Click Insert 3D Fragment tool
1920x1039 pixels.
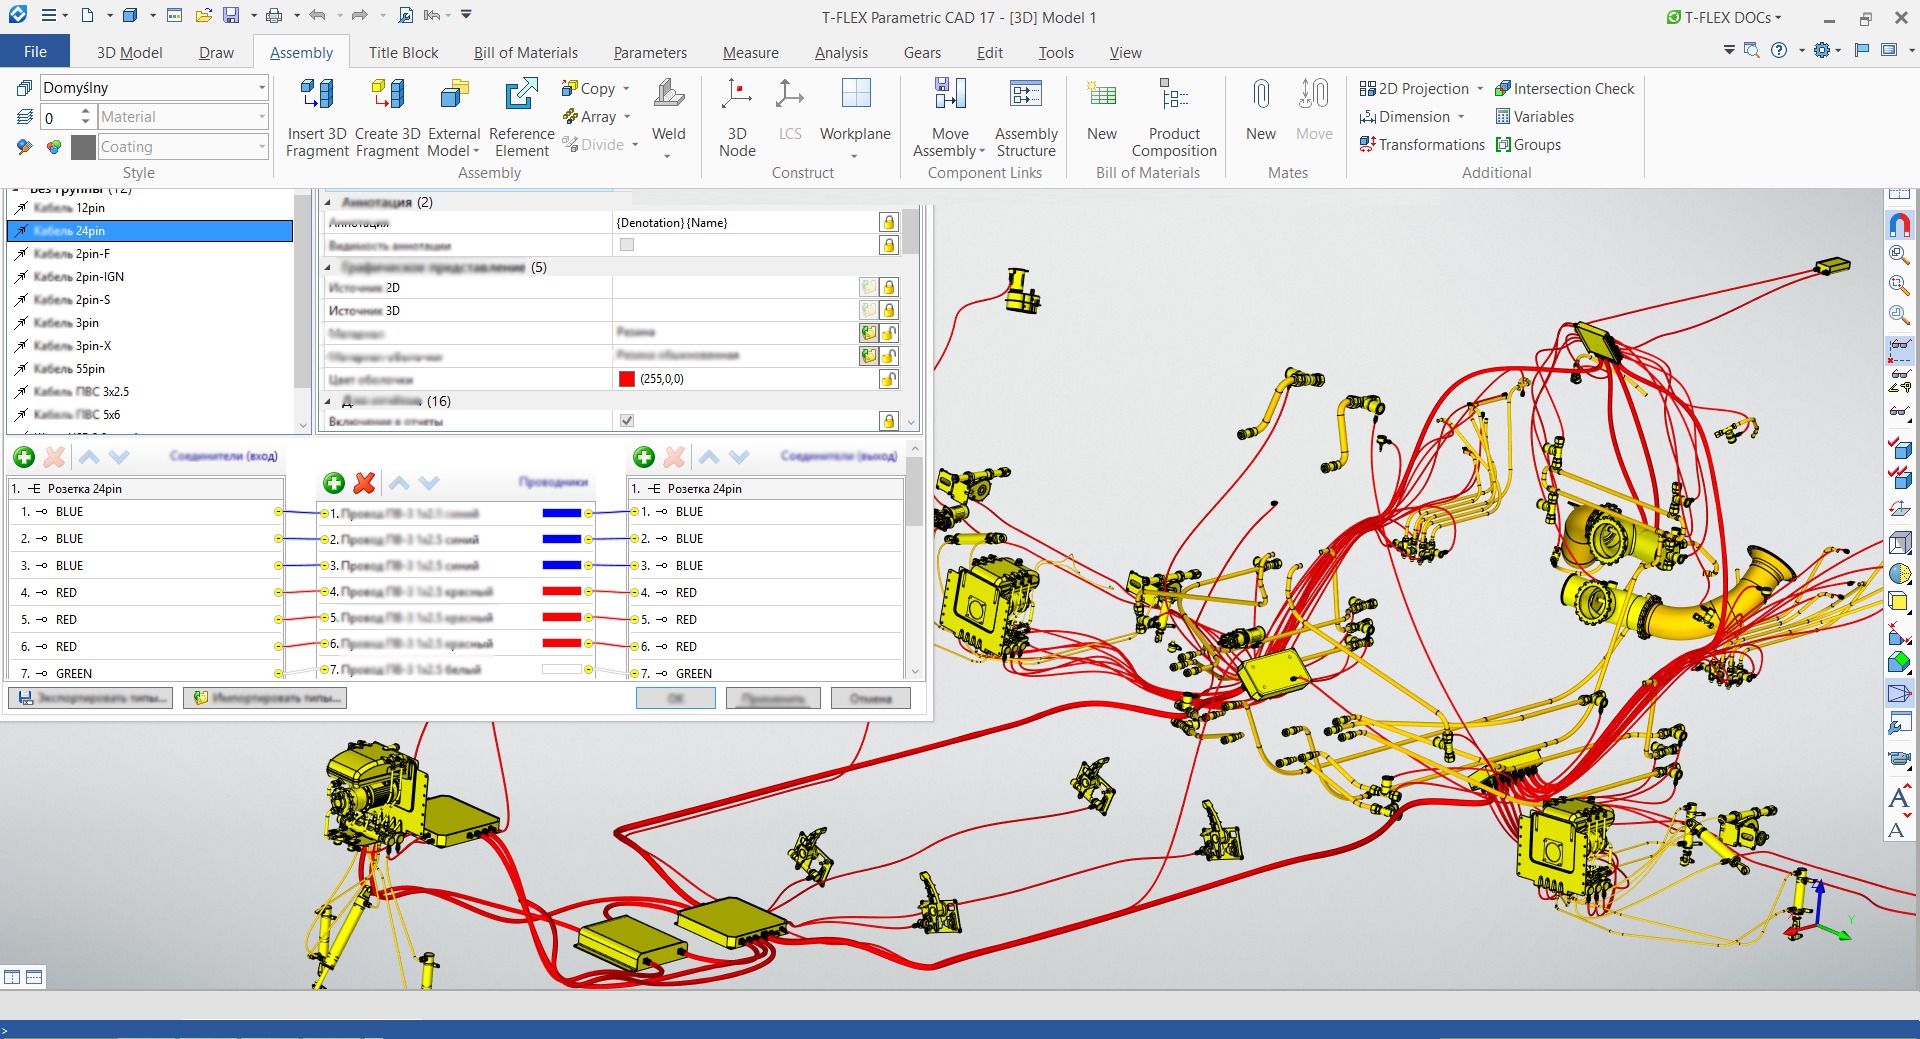[316, 117]
